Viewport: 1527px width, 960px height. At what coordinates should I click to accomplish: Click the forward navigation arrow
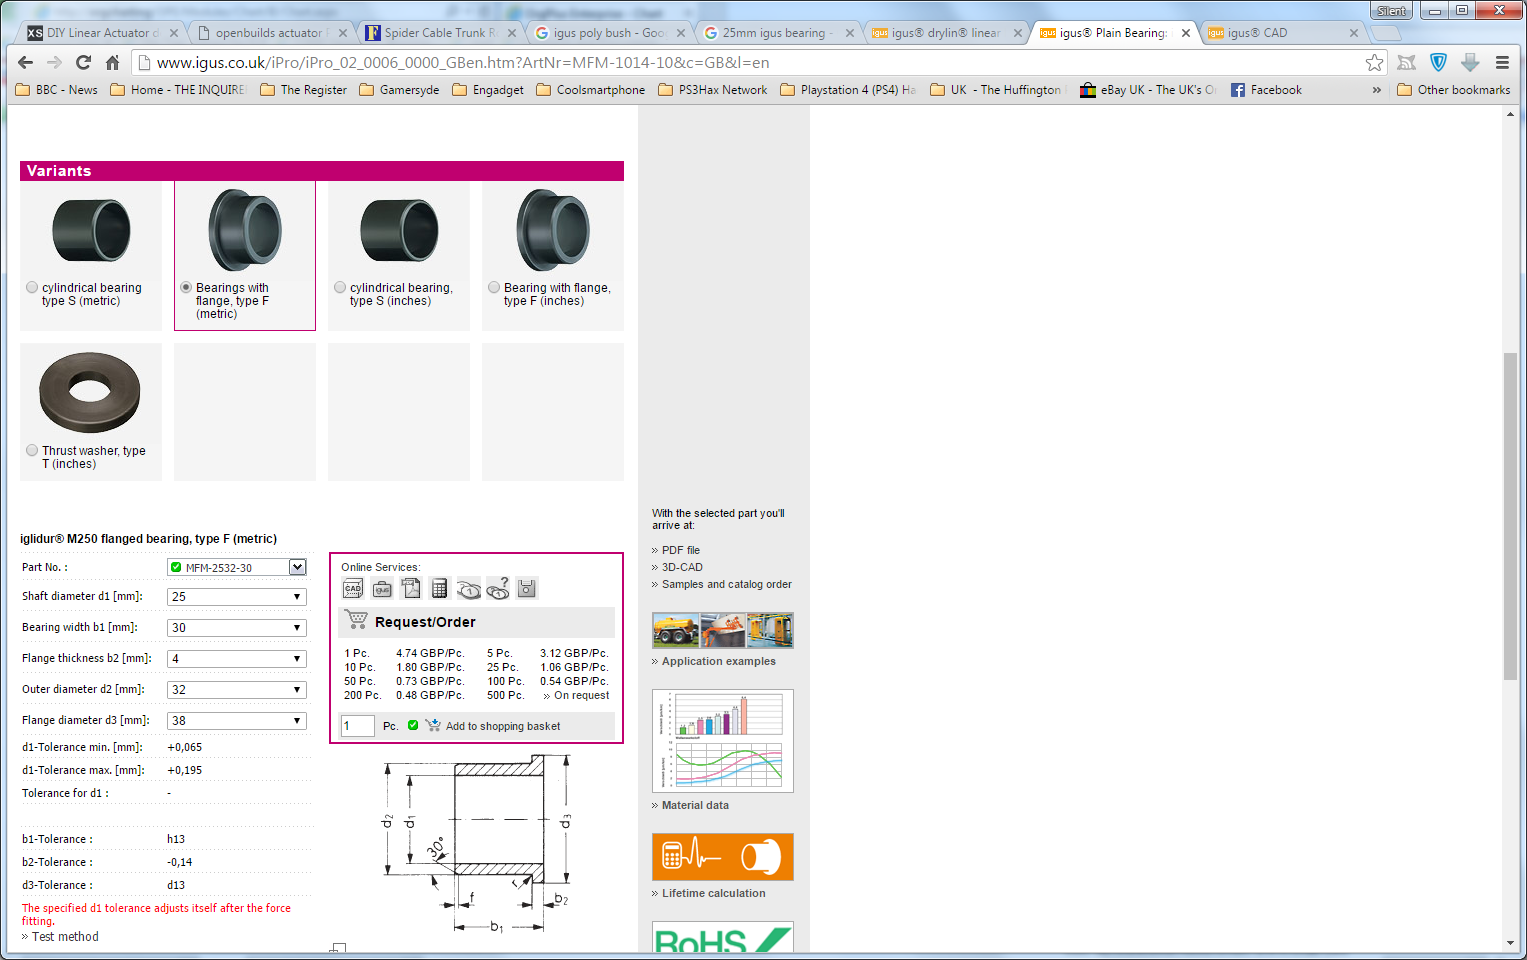pyautogui.click(x=55, y=62)
